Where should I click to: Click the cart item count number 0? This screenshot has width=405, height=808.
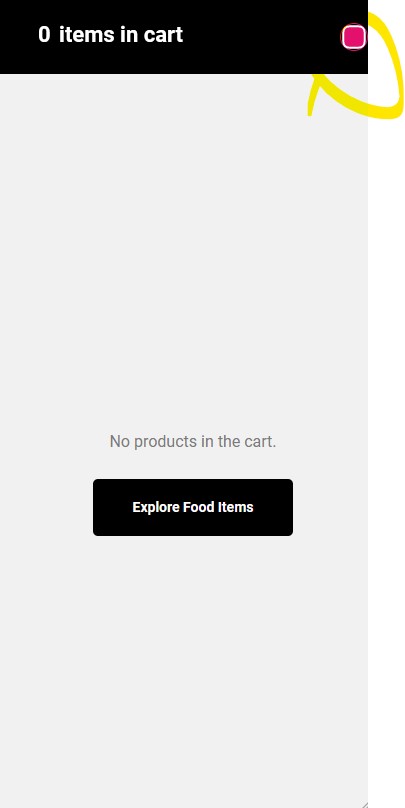44,35
